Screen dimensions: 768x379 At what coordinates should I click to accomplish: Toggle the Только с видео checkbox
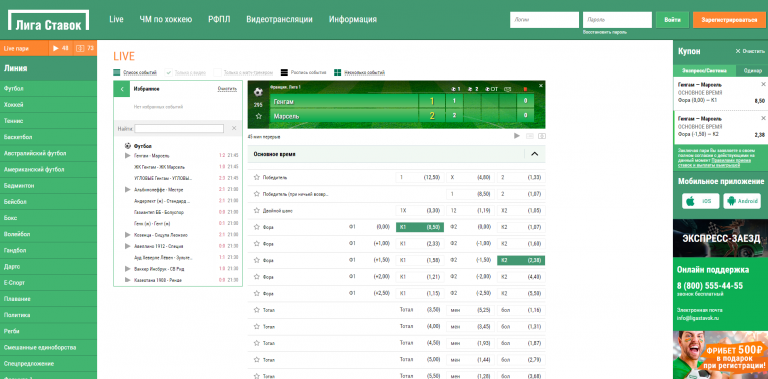tap(168, 72)
